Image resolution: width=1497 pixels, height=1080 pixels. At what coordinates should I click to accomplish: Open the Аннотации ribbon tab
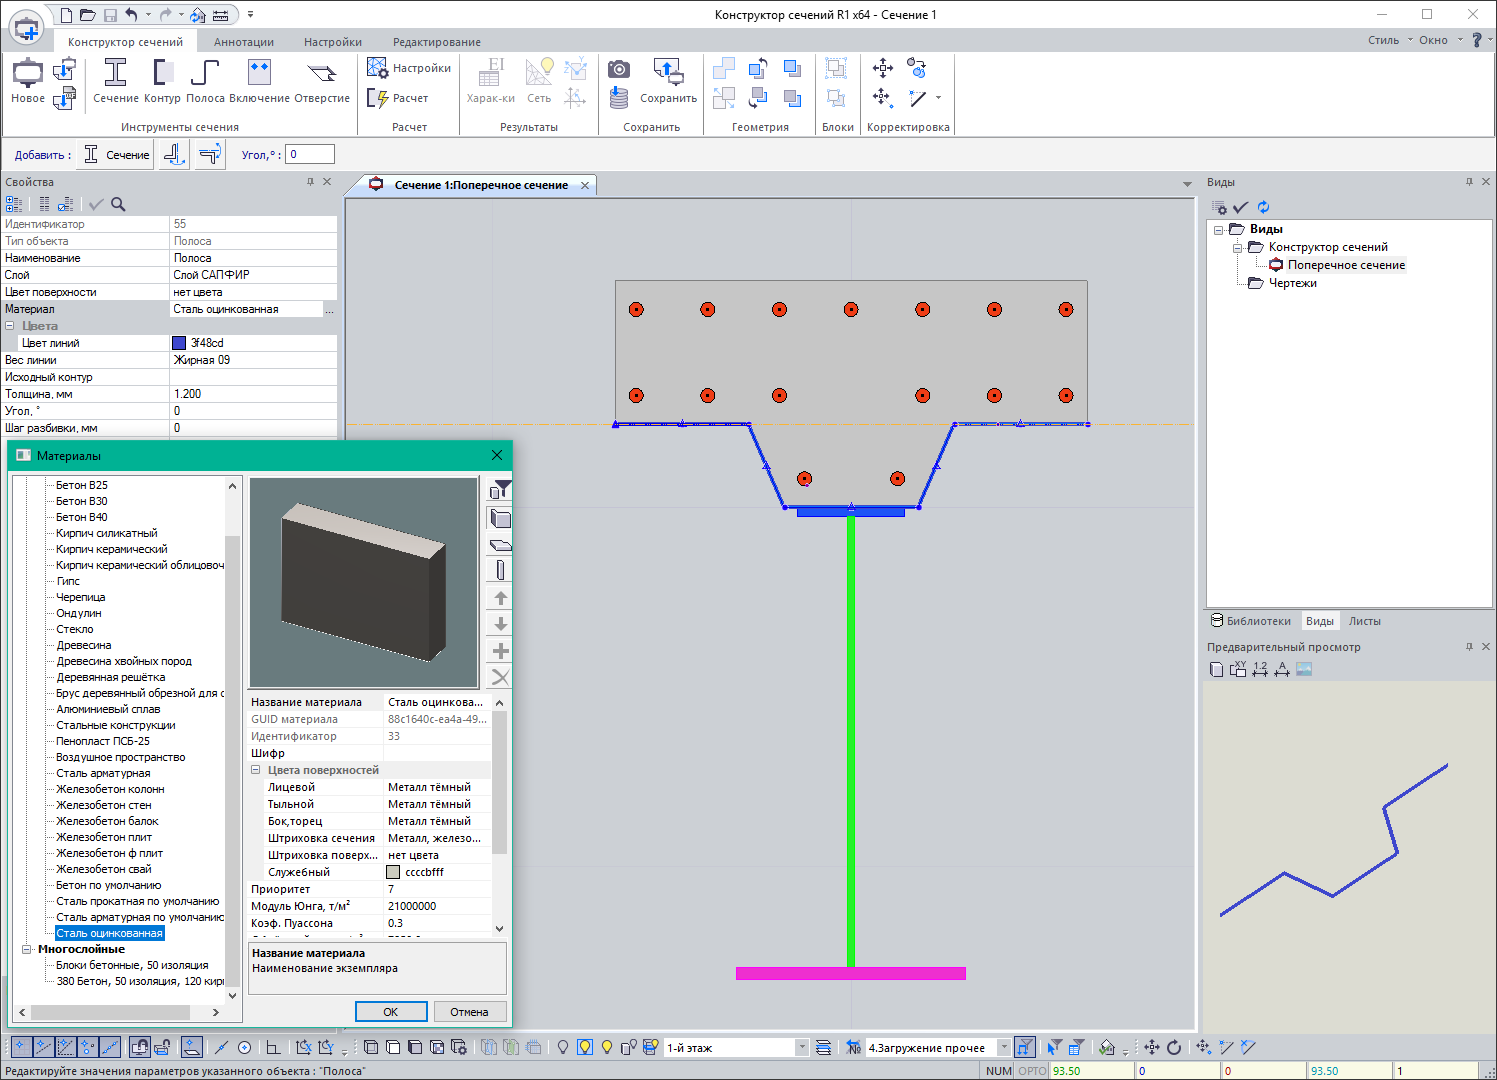tap(244, 42)
